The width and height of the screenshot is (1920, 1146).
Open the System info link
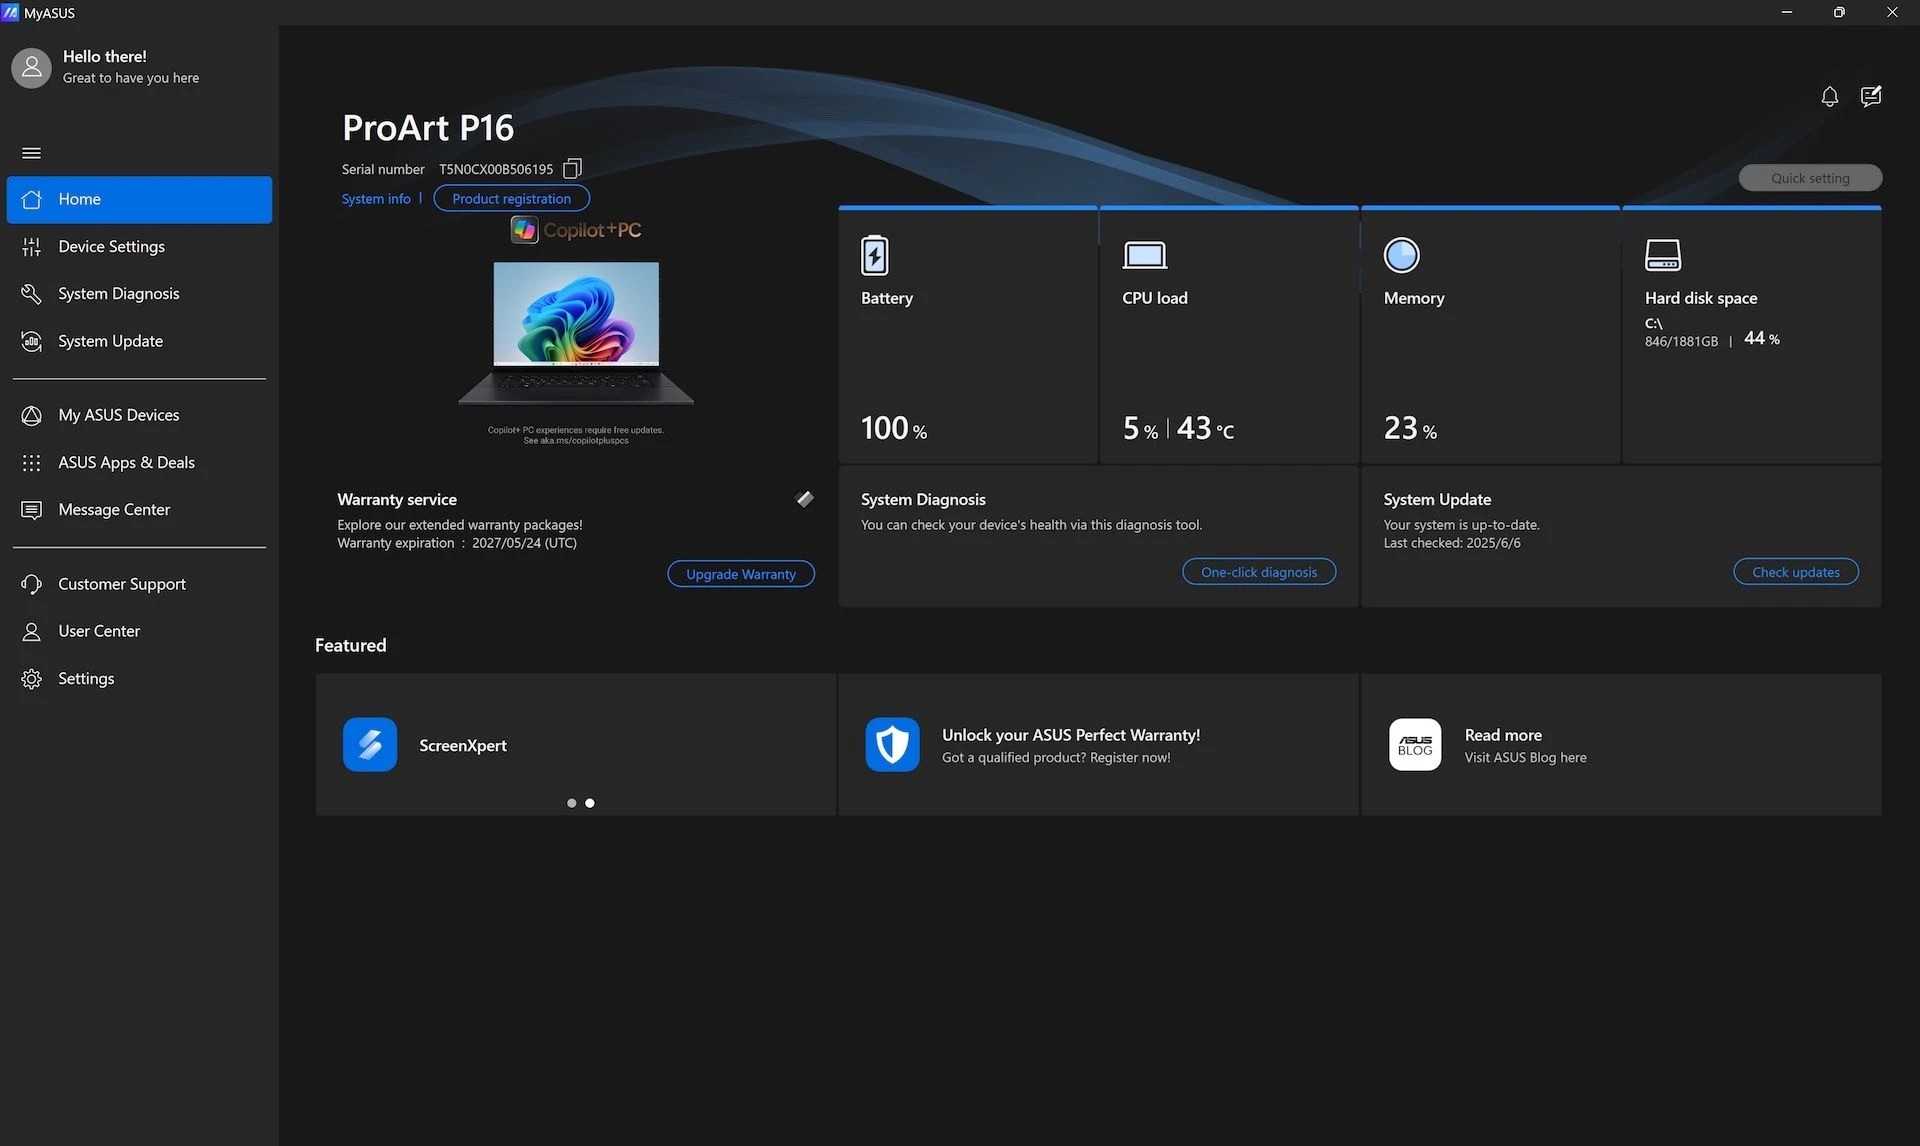376,199
